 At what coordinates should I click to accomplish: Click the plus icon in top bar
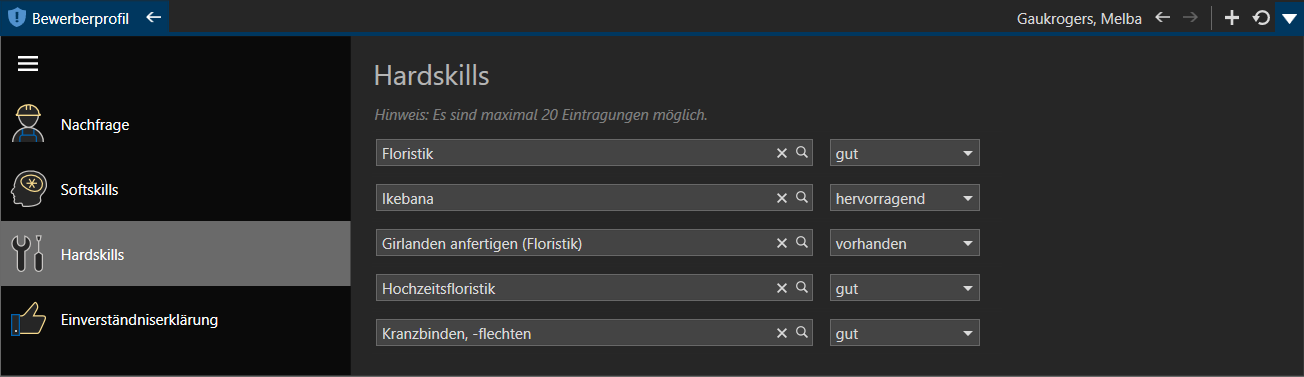coord(1232,17)
